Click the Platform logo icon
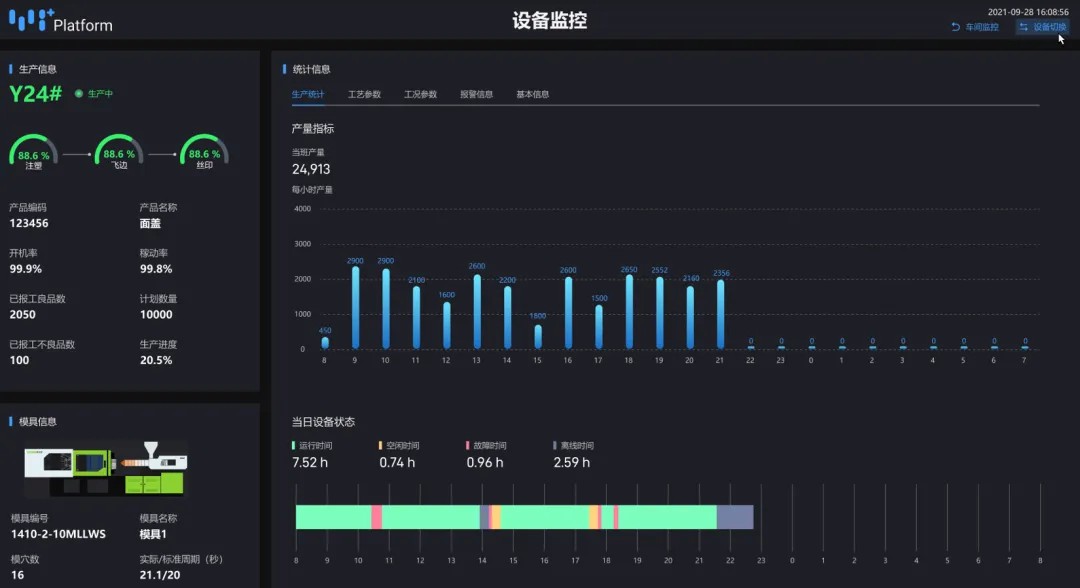Screen dimensions: 1080x588 click(x=30, y=18)
